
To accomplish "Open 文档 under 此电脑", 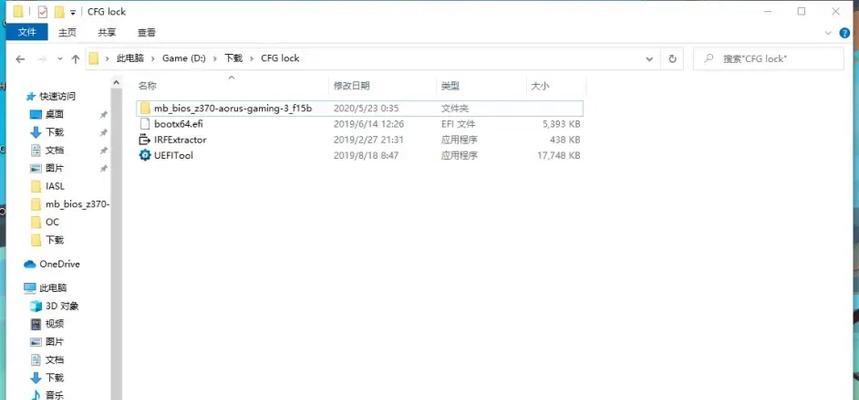I will click(54, 360).
